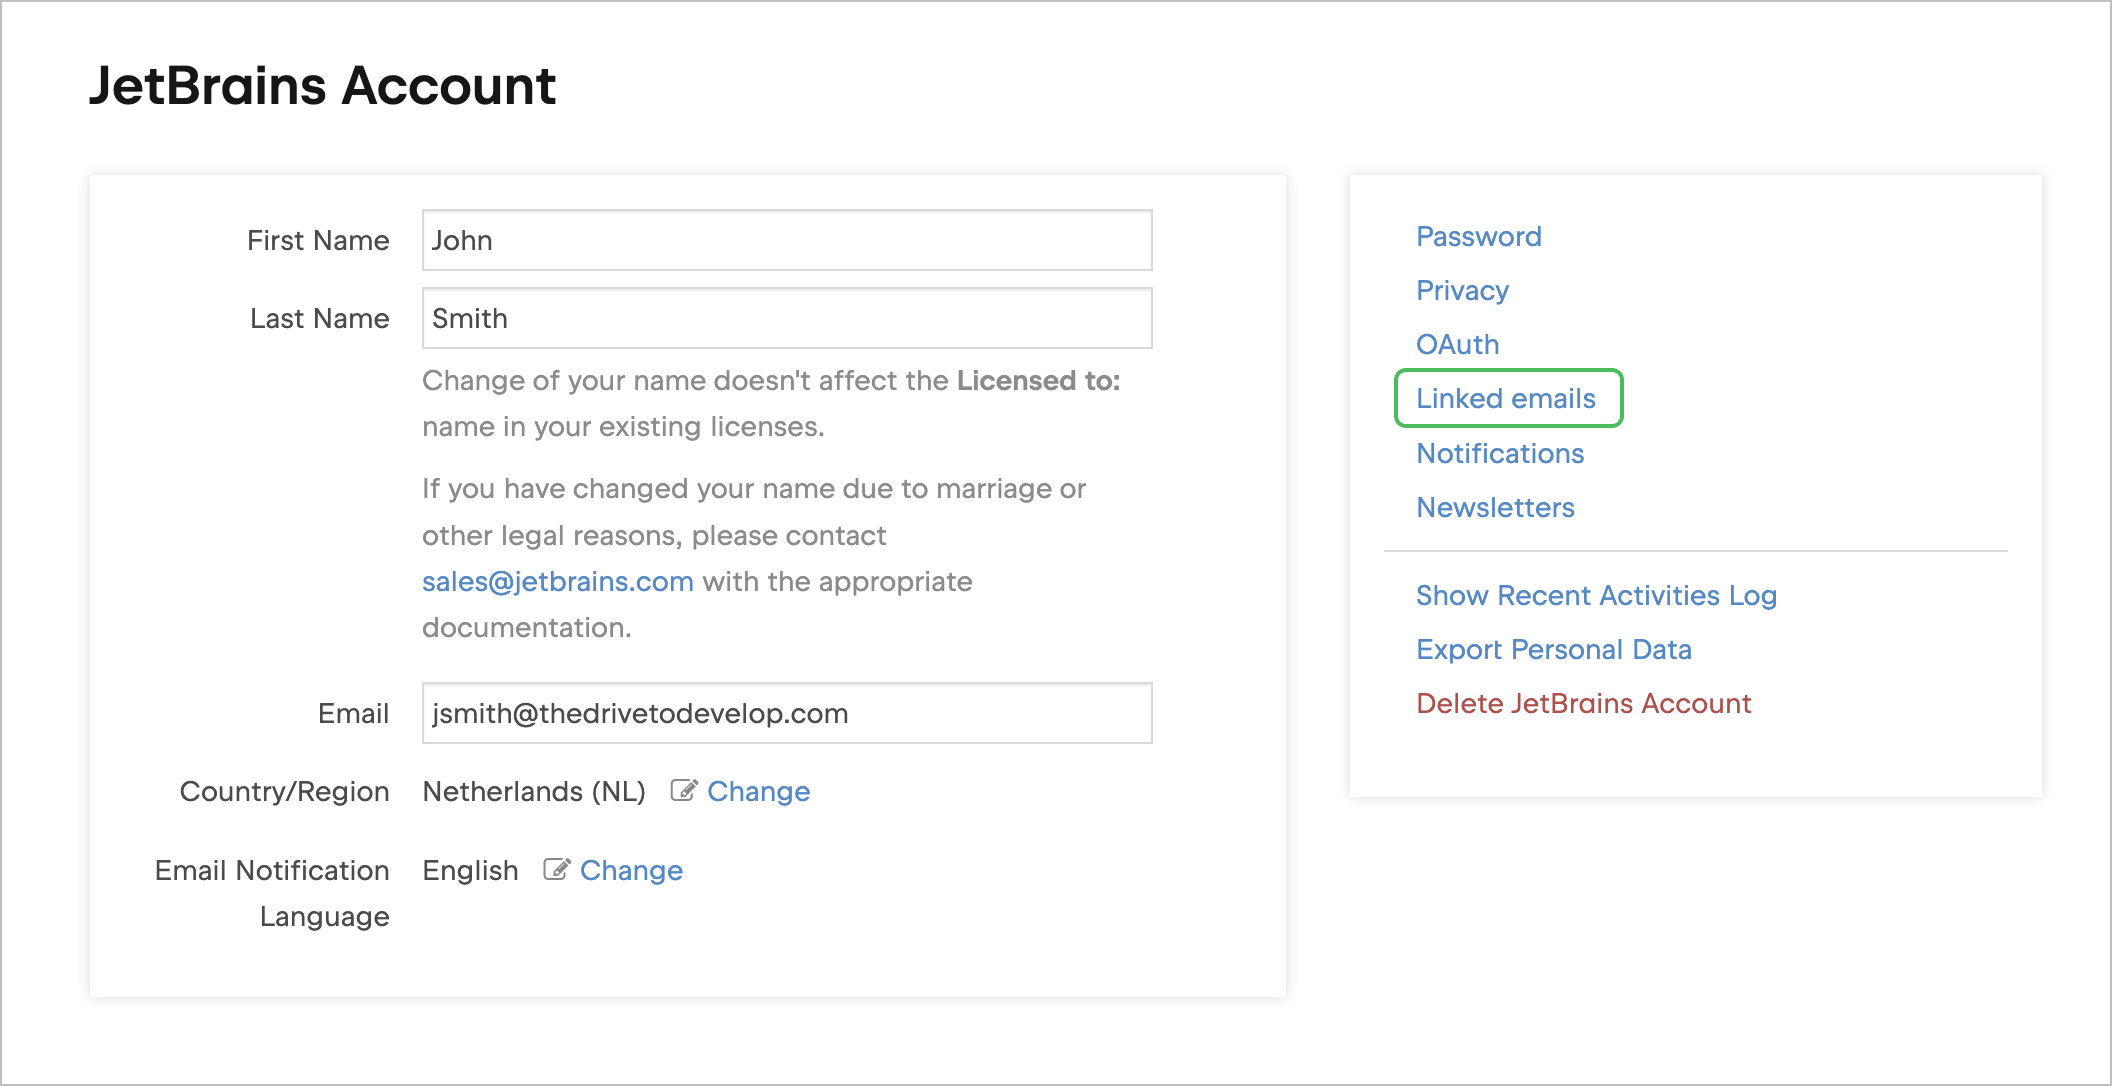Click the First Name field label
2112x1086 pixels.
tap(318, 241)
